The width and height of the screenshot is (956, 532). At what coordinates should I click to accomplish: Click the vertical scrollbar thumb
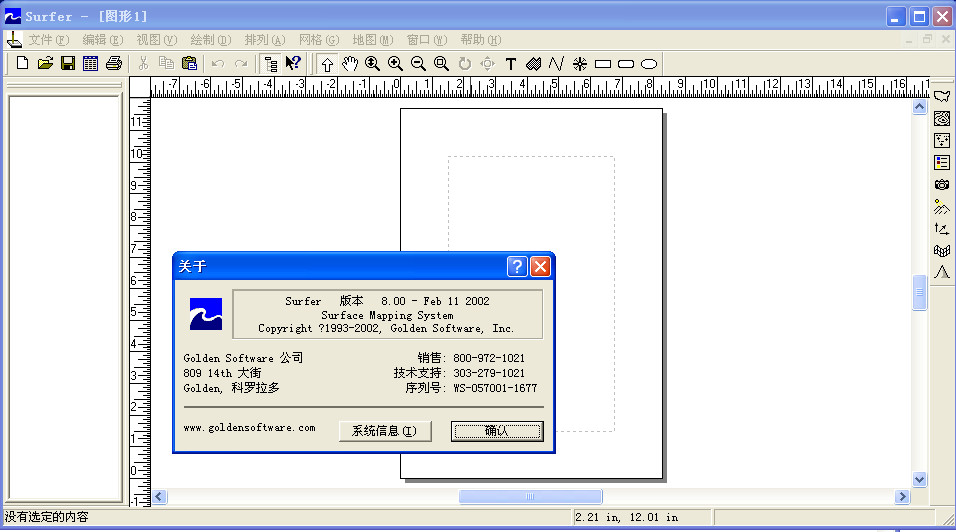(919, 293)
